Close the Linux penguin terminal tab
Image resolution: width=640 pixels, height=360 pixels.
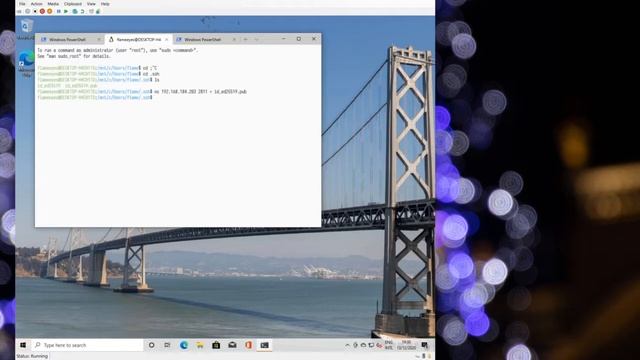[x=167, y=40]
